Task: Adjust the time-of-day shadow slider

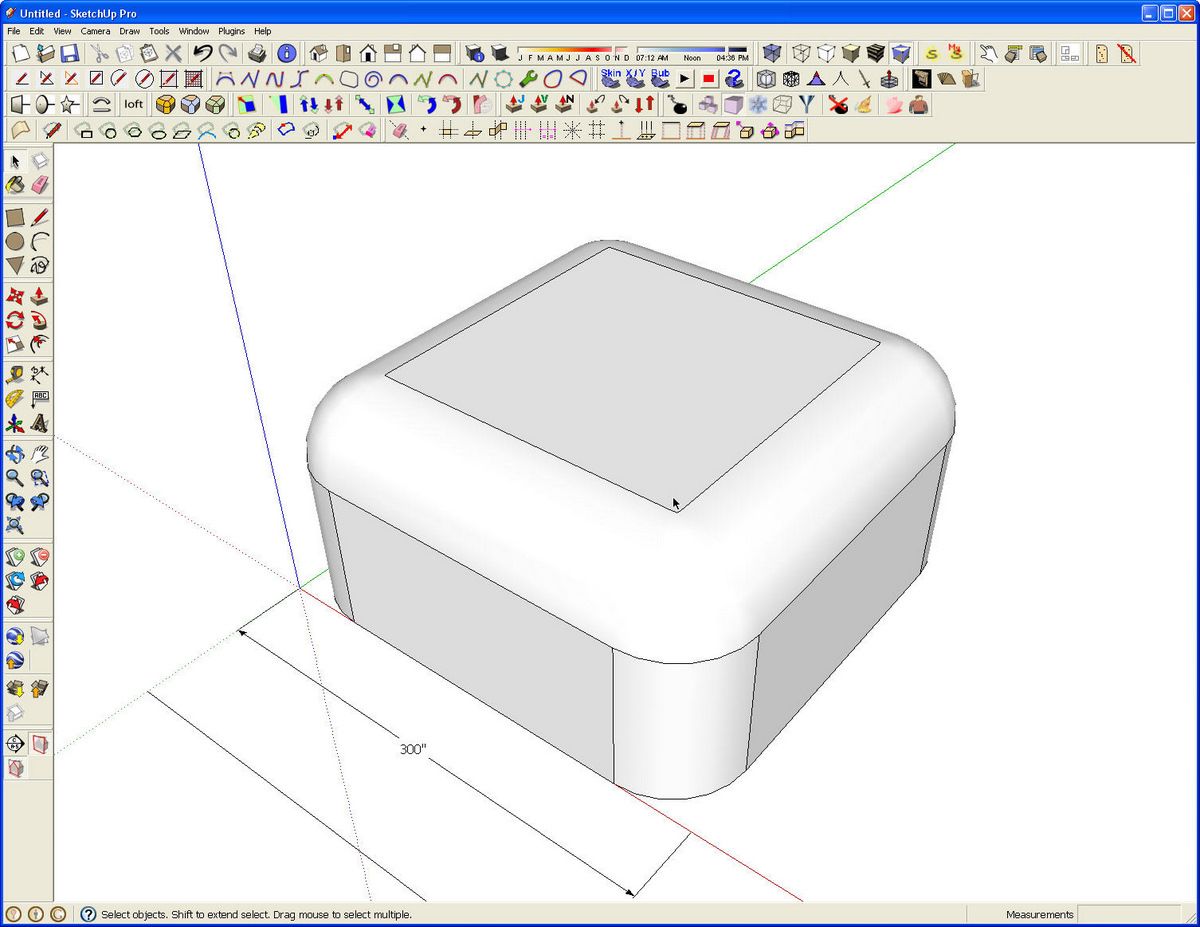Action: 692,50
